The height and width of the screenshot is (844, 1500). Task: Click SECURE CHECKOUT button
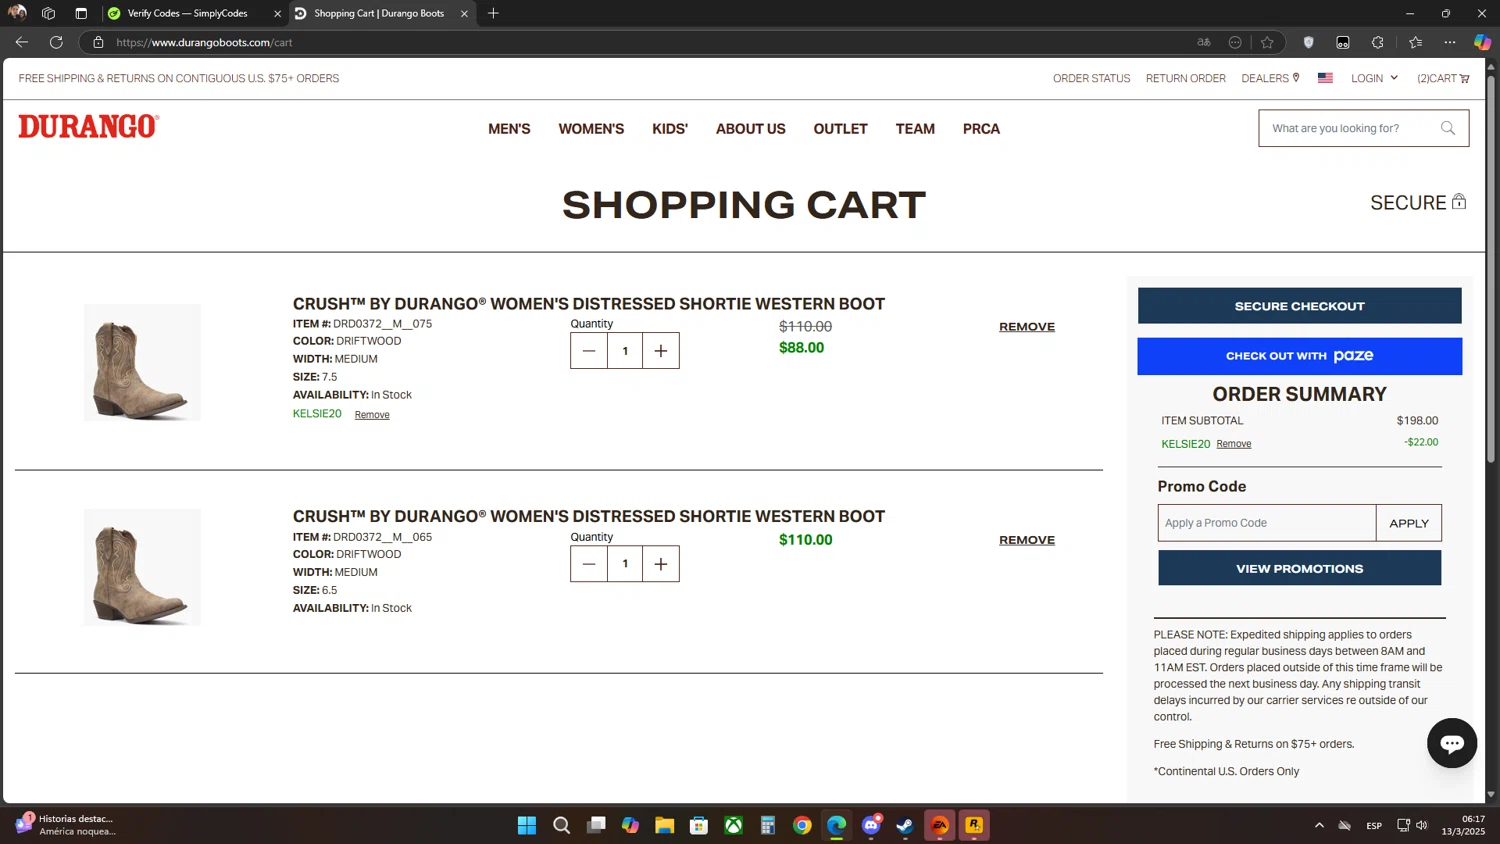tap(1299, 306)
